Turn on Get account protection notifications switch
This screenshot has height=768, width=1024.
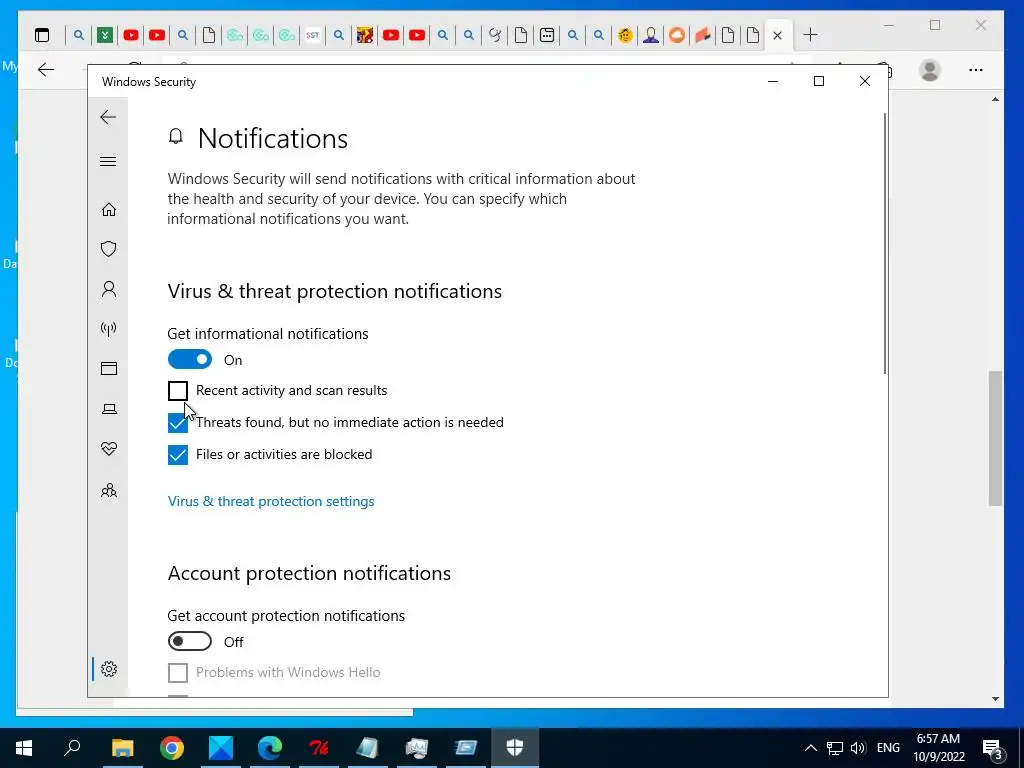pyautogui.click(x=190, y=641)
